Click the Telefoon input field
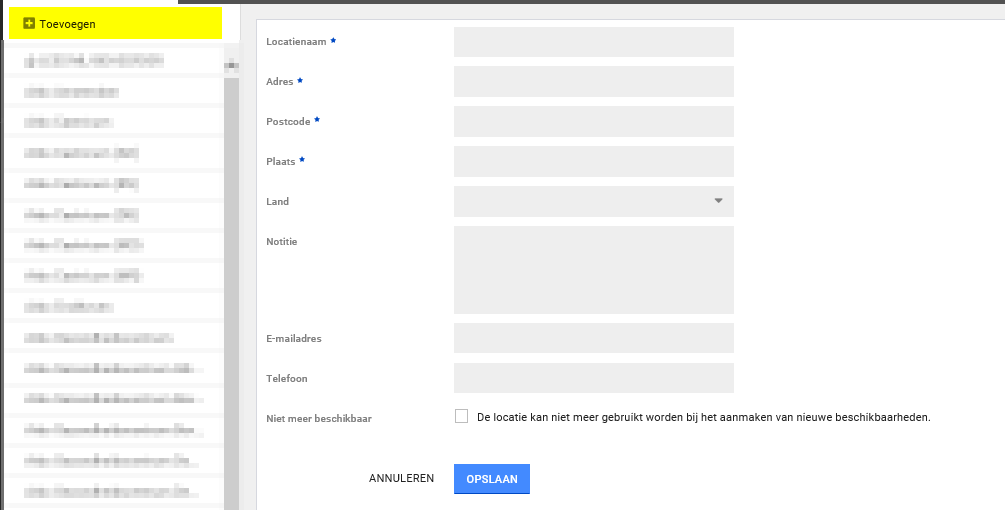Viewport: 1005px width, 510px height. click(593, 378)
